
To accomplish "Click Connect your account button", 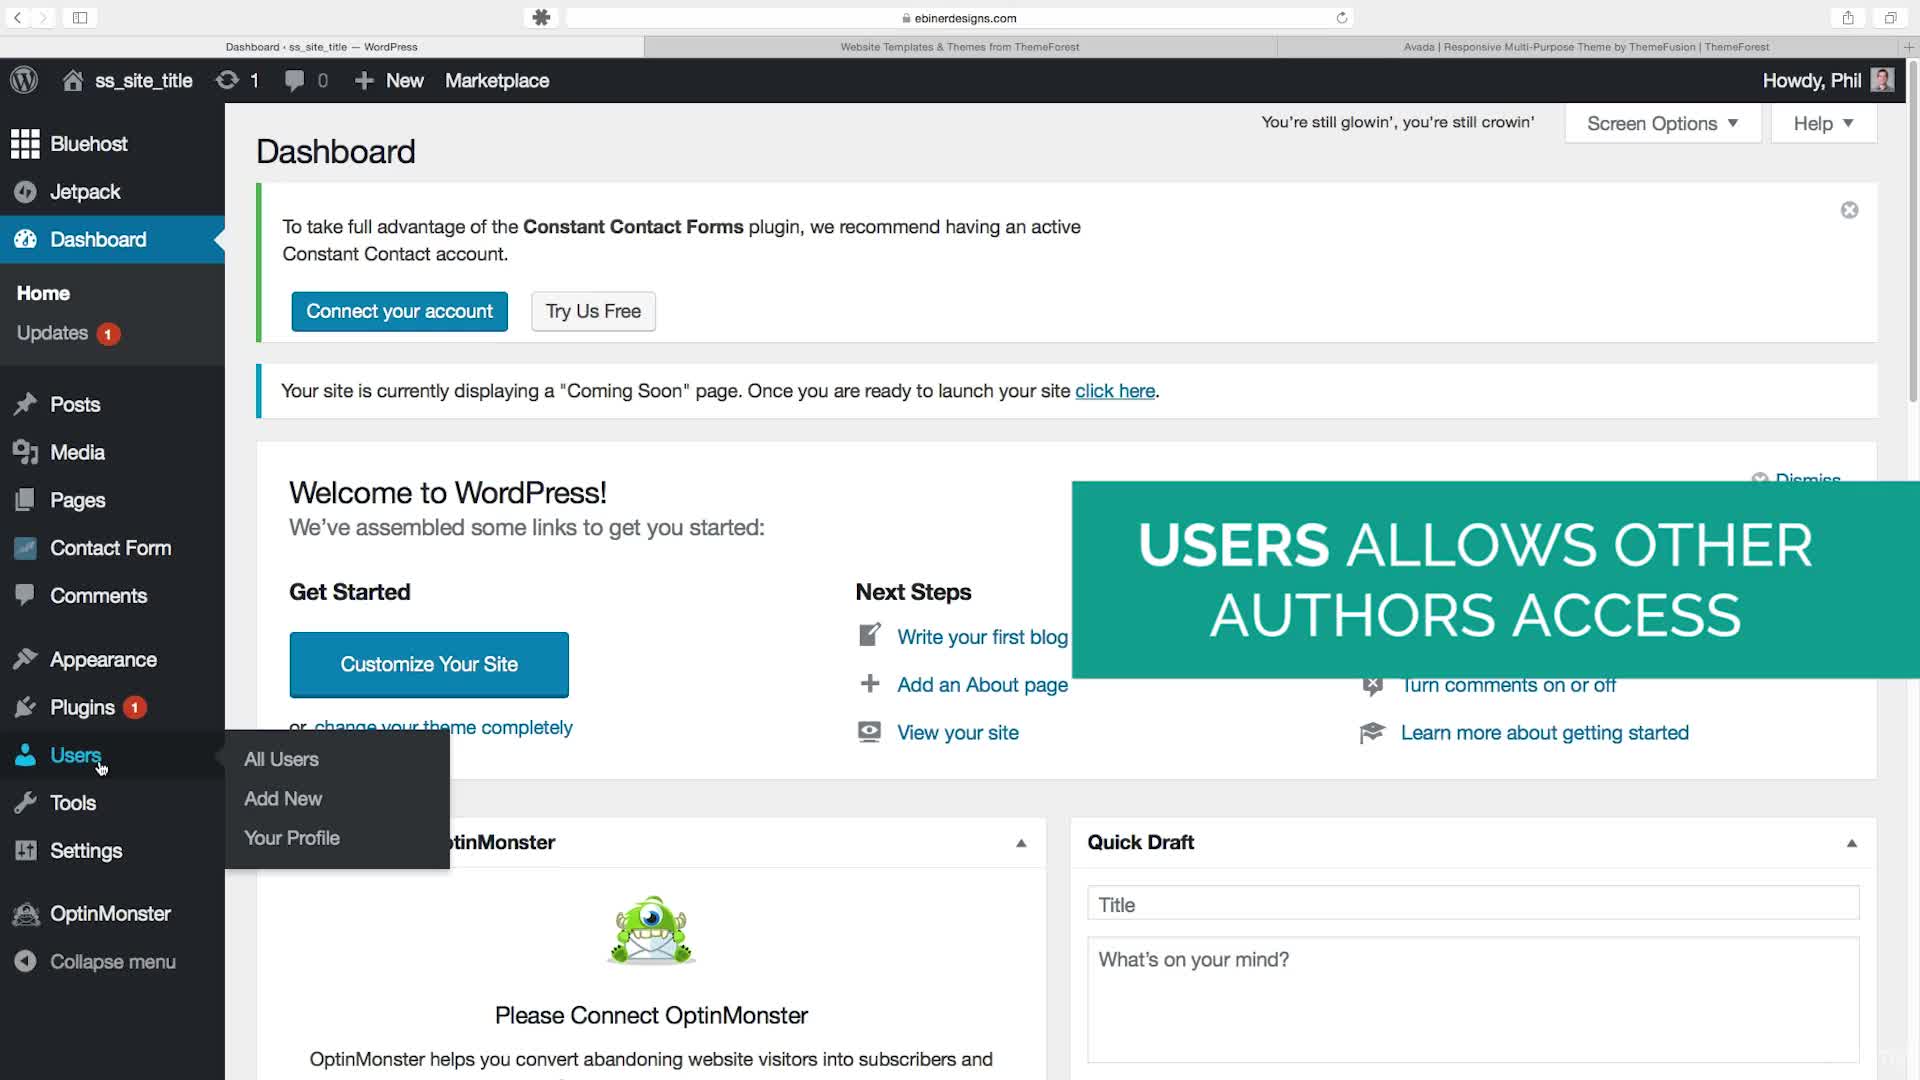I will coord(400,311).
